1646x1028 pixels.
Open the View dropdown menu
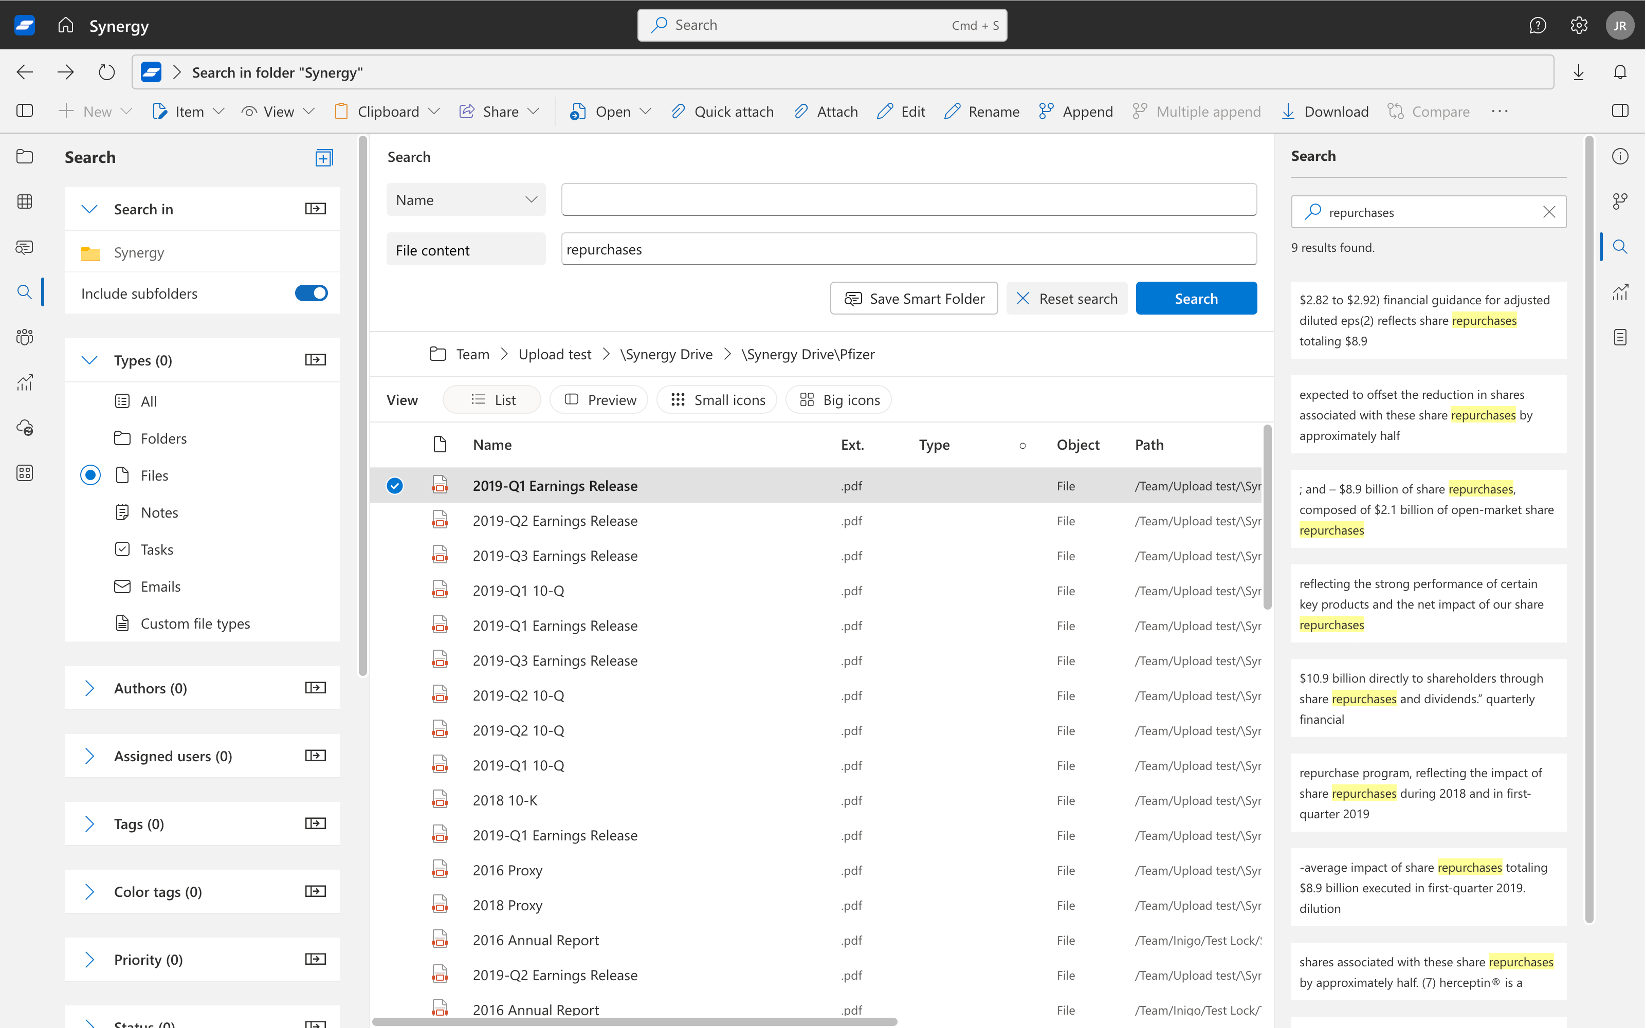click(278, 111)
